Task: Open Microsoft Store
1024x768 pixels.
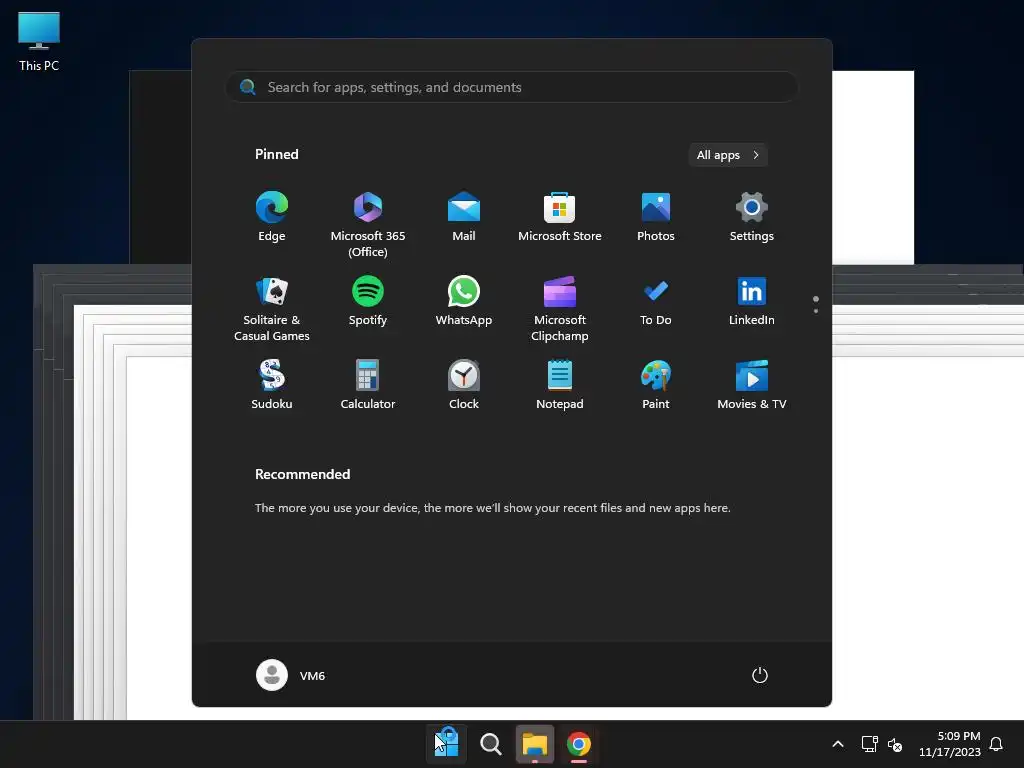Action: (x=560, y=217)
